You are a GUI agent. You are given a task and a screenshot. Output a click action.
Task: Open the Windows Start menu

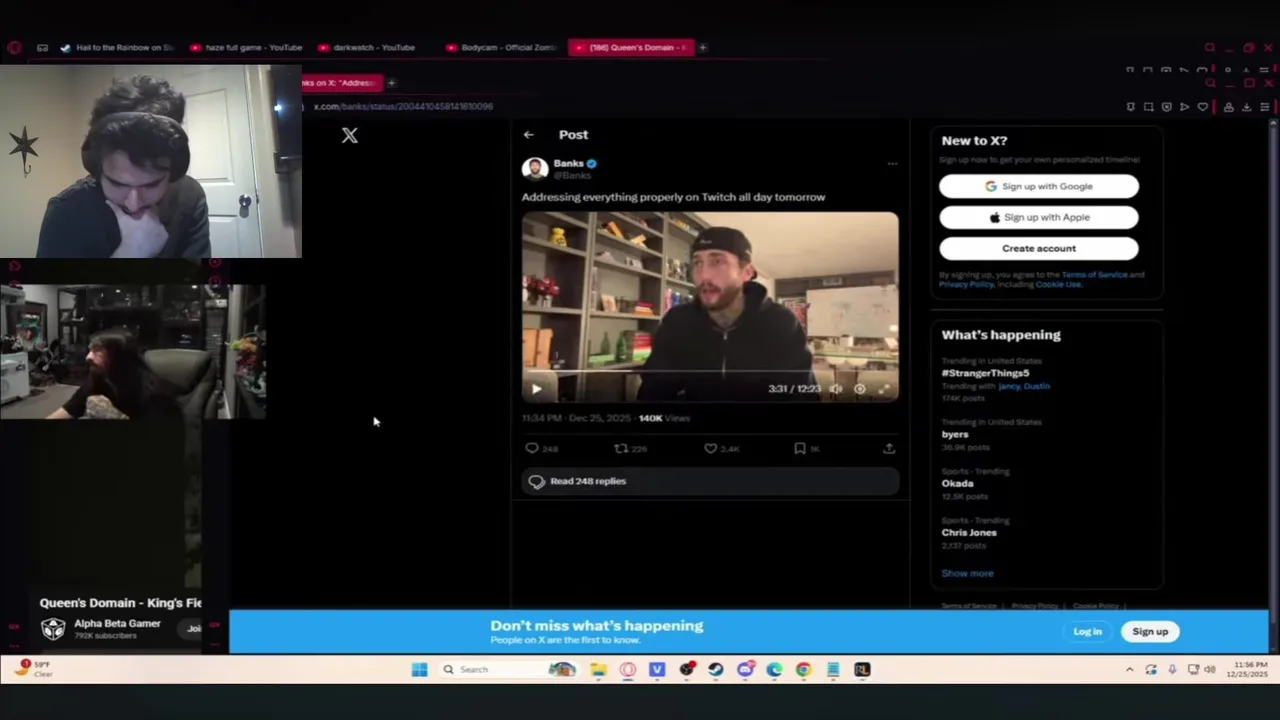(419, 670)
